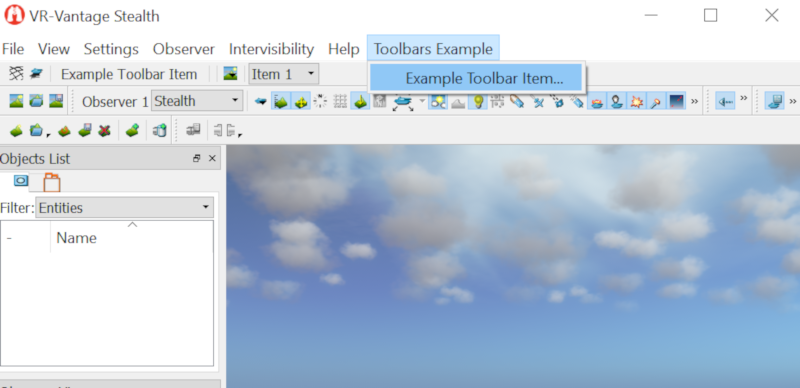This screenshot has width=800, height=388.
Task: Click the database cylinder add icon
Action: point(160,131)
